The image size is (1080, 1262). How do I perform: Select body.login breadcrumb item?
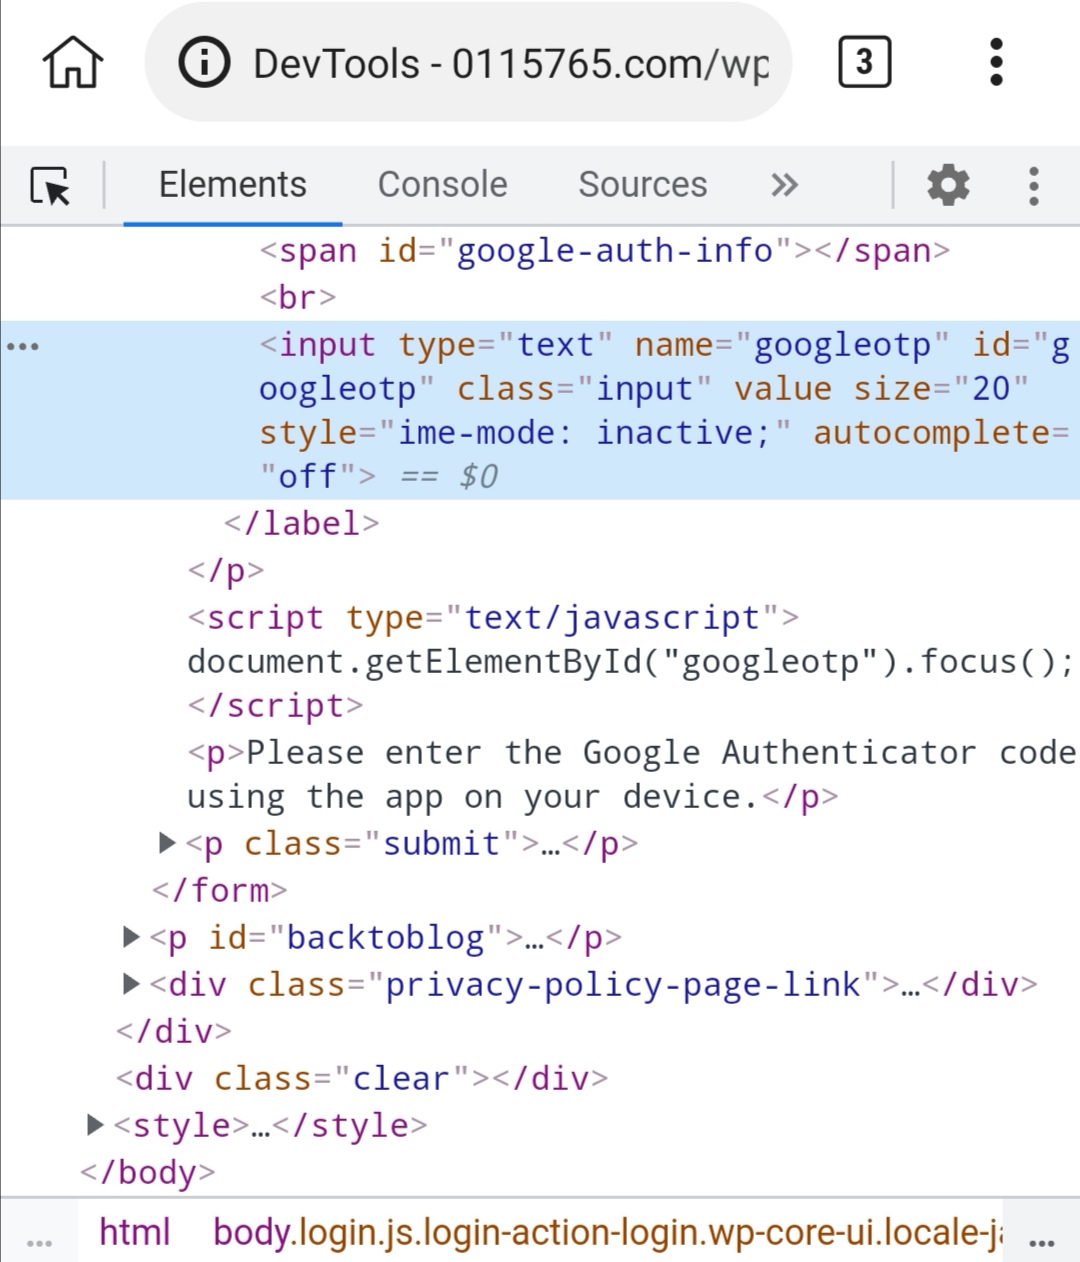pyautogui.click(x=608, y=1232)
